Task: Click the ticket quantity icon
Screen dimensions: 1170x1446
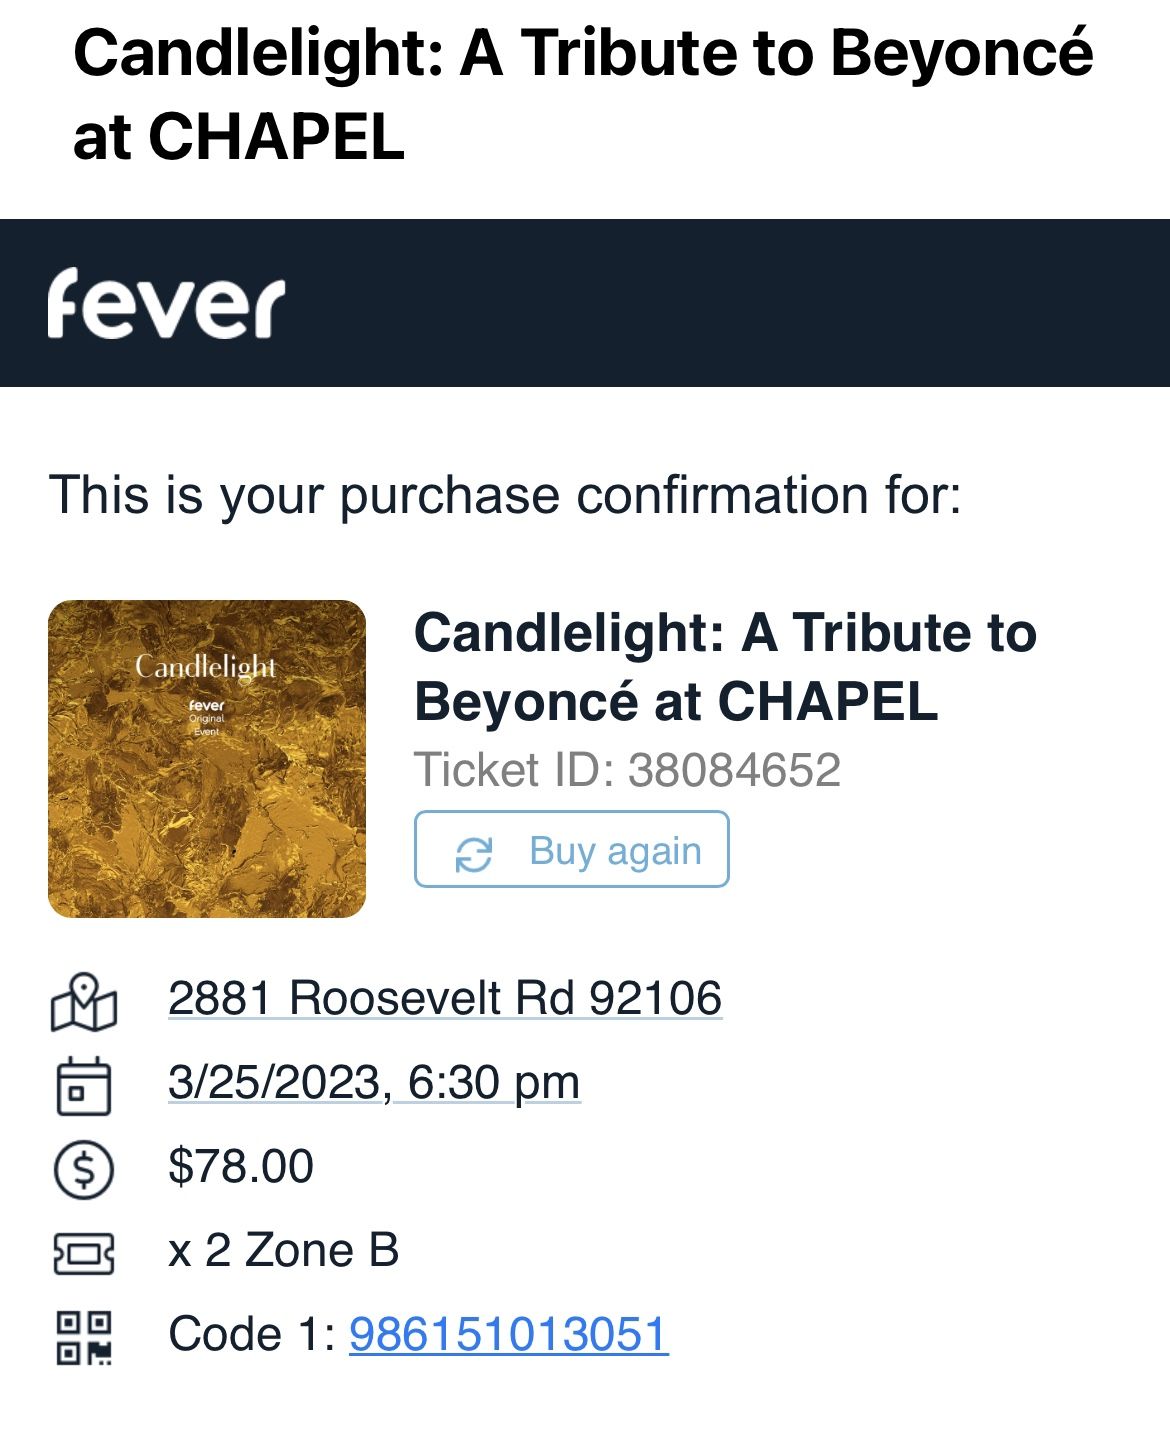Action: pyautogui.click(x=84, y=1252)
